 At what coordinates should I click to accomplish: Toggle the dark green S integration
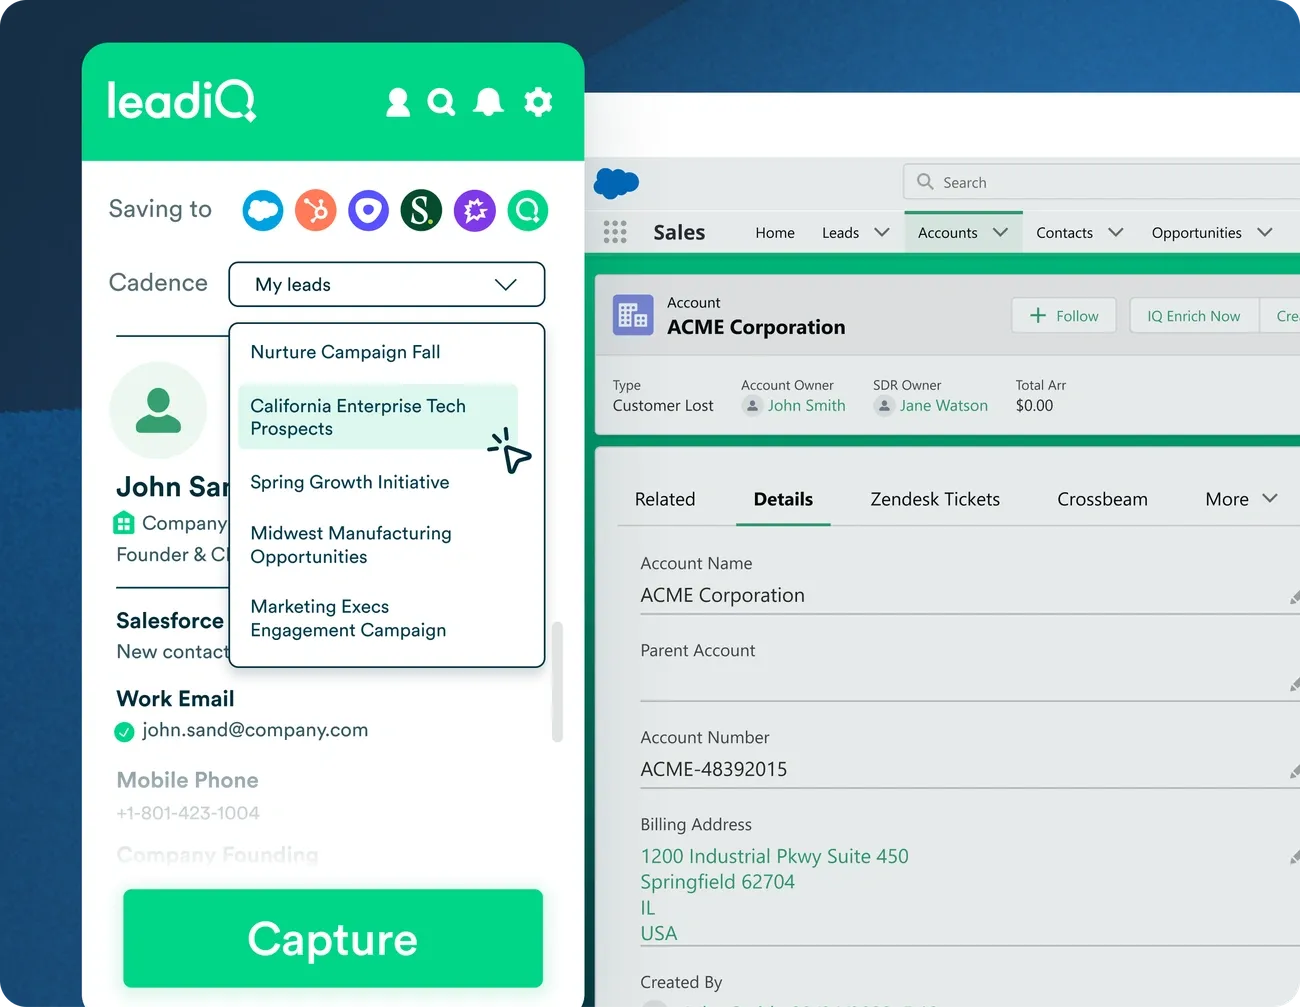click(x=421, y=211)
